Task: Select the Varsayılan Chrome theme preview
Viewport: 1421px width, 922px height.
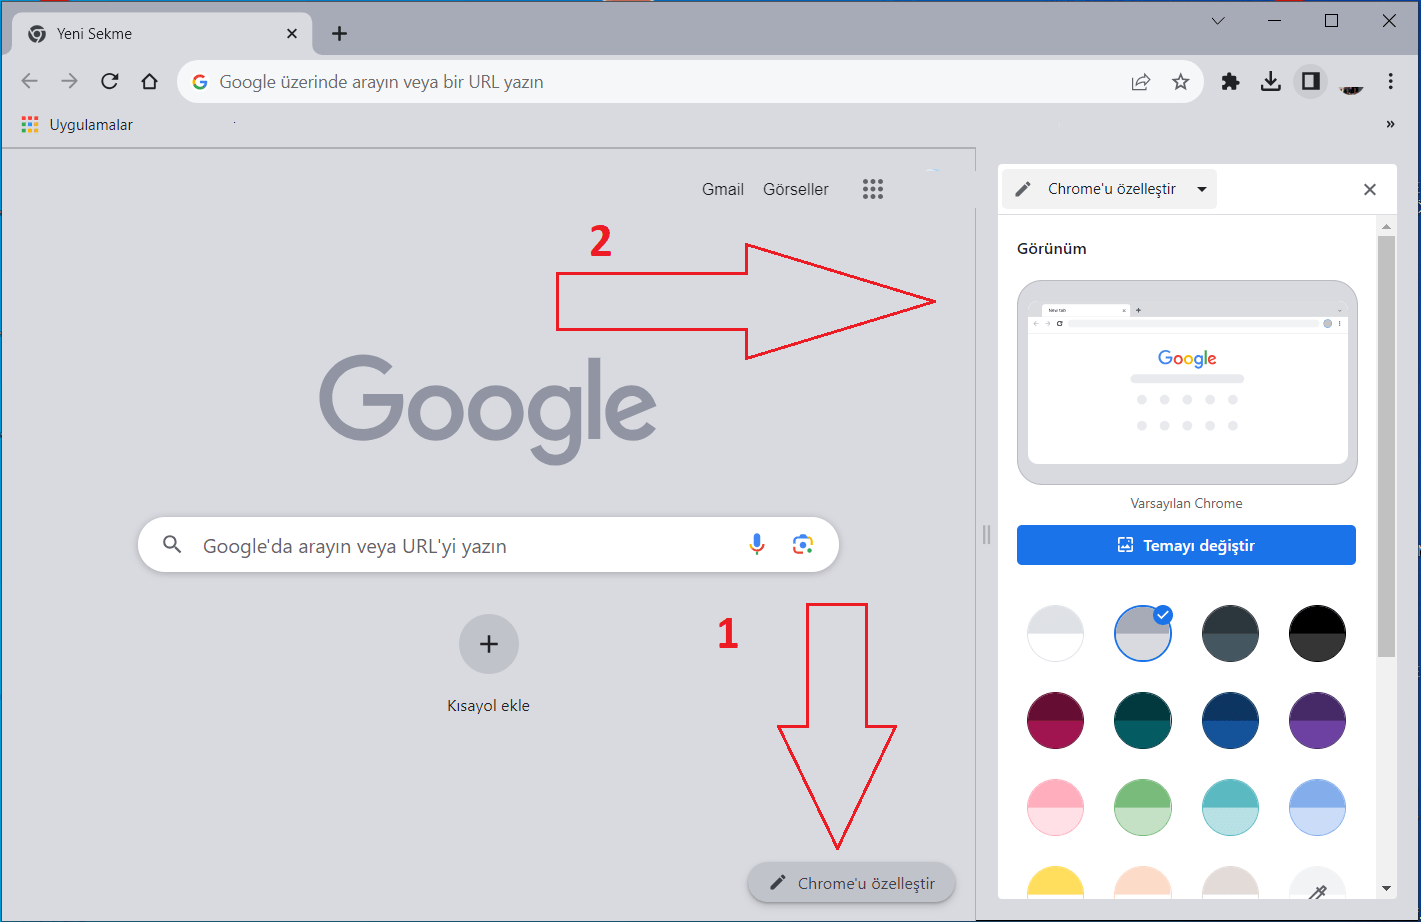Action: (x=1187, y=382)
